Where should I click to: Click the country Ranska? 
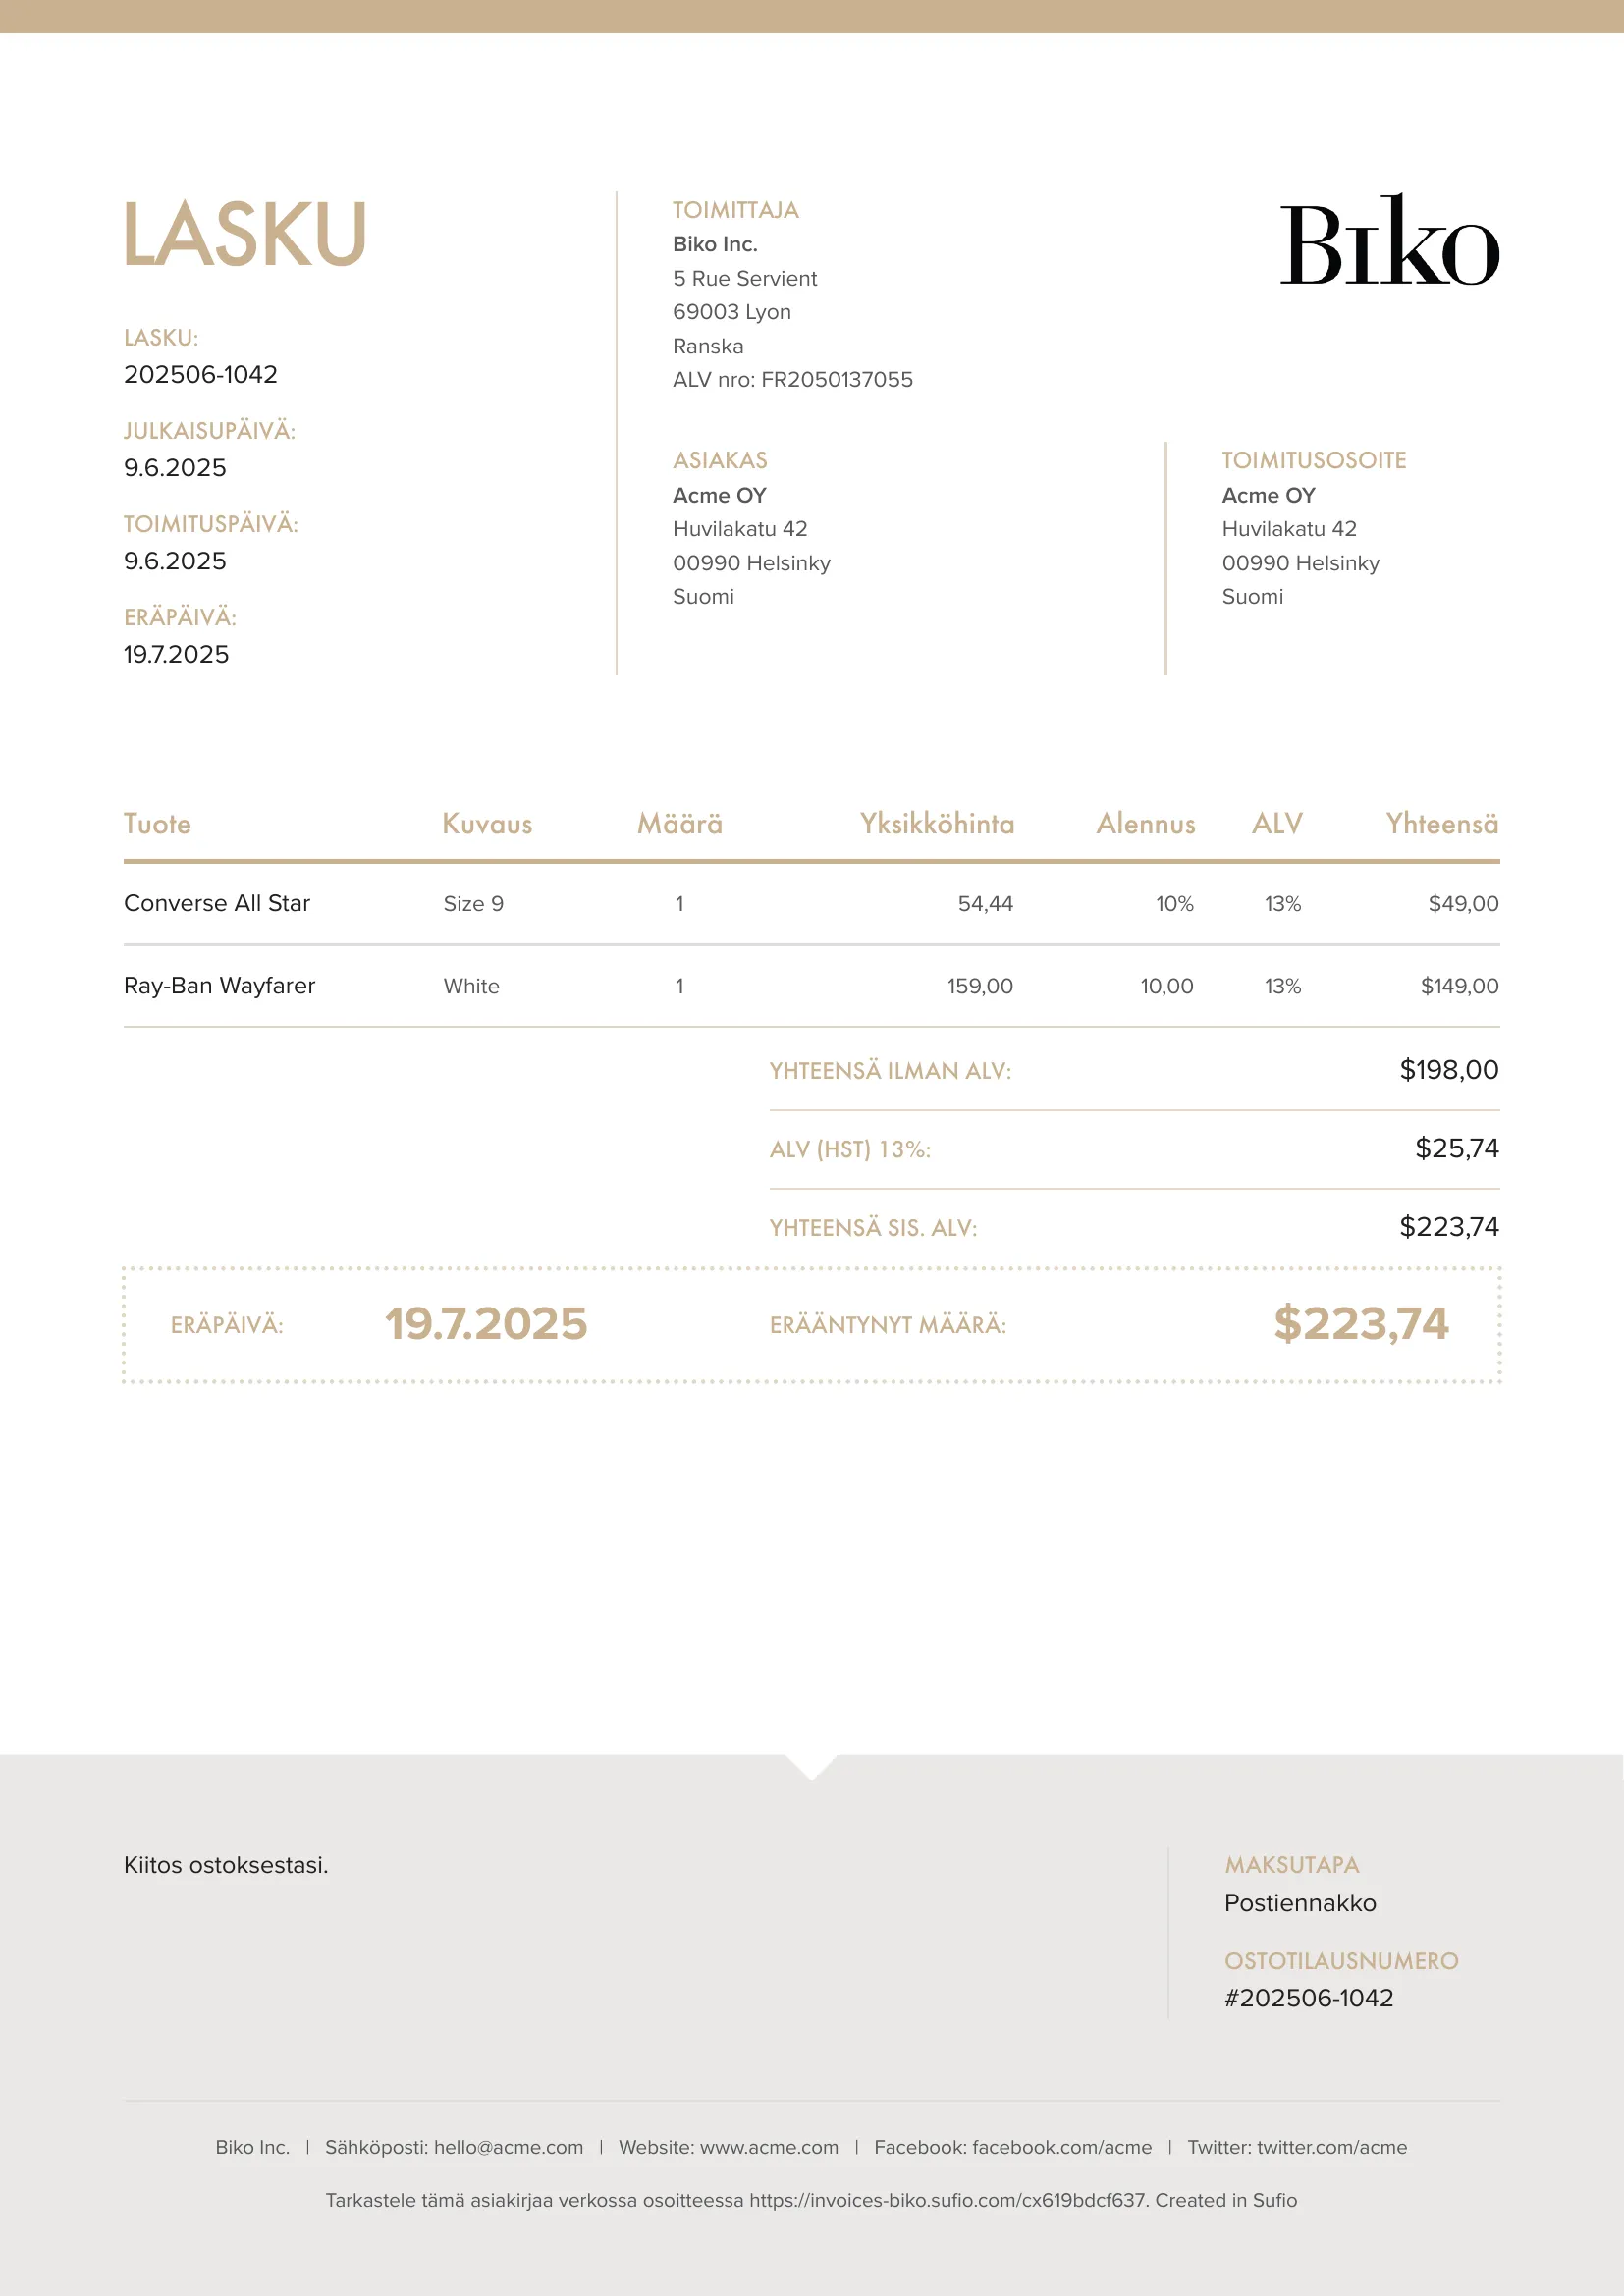[x=708, y=346]
